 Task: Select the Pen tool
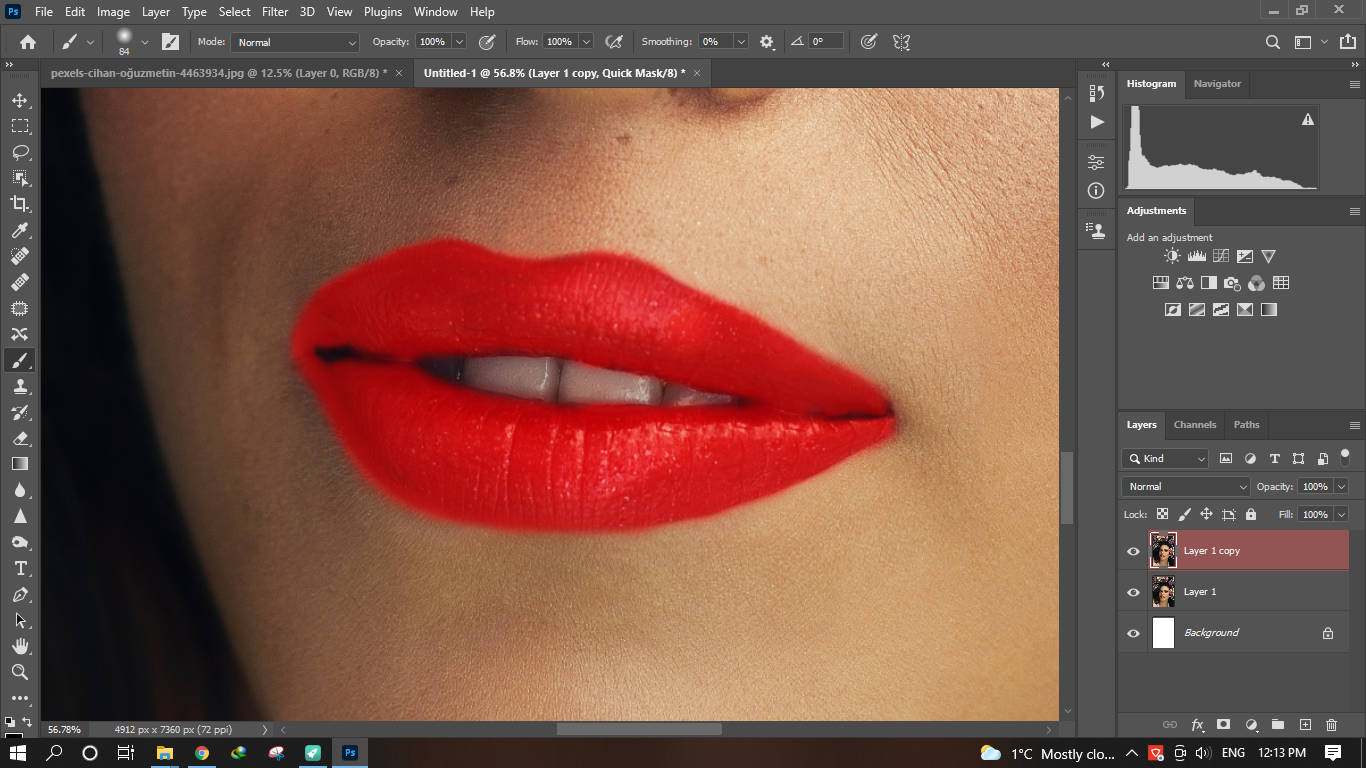[x=20, y=594]
